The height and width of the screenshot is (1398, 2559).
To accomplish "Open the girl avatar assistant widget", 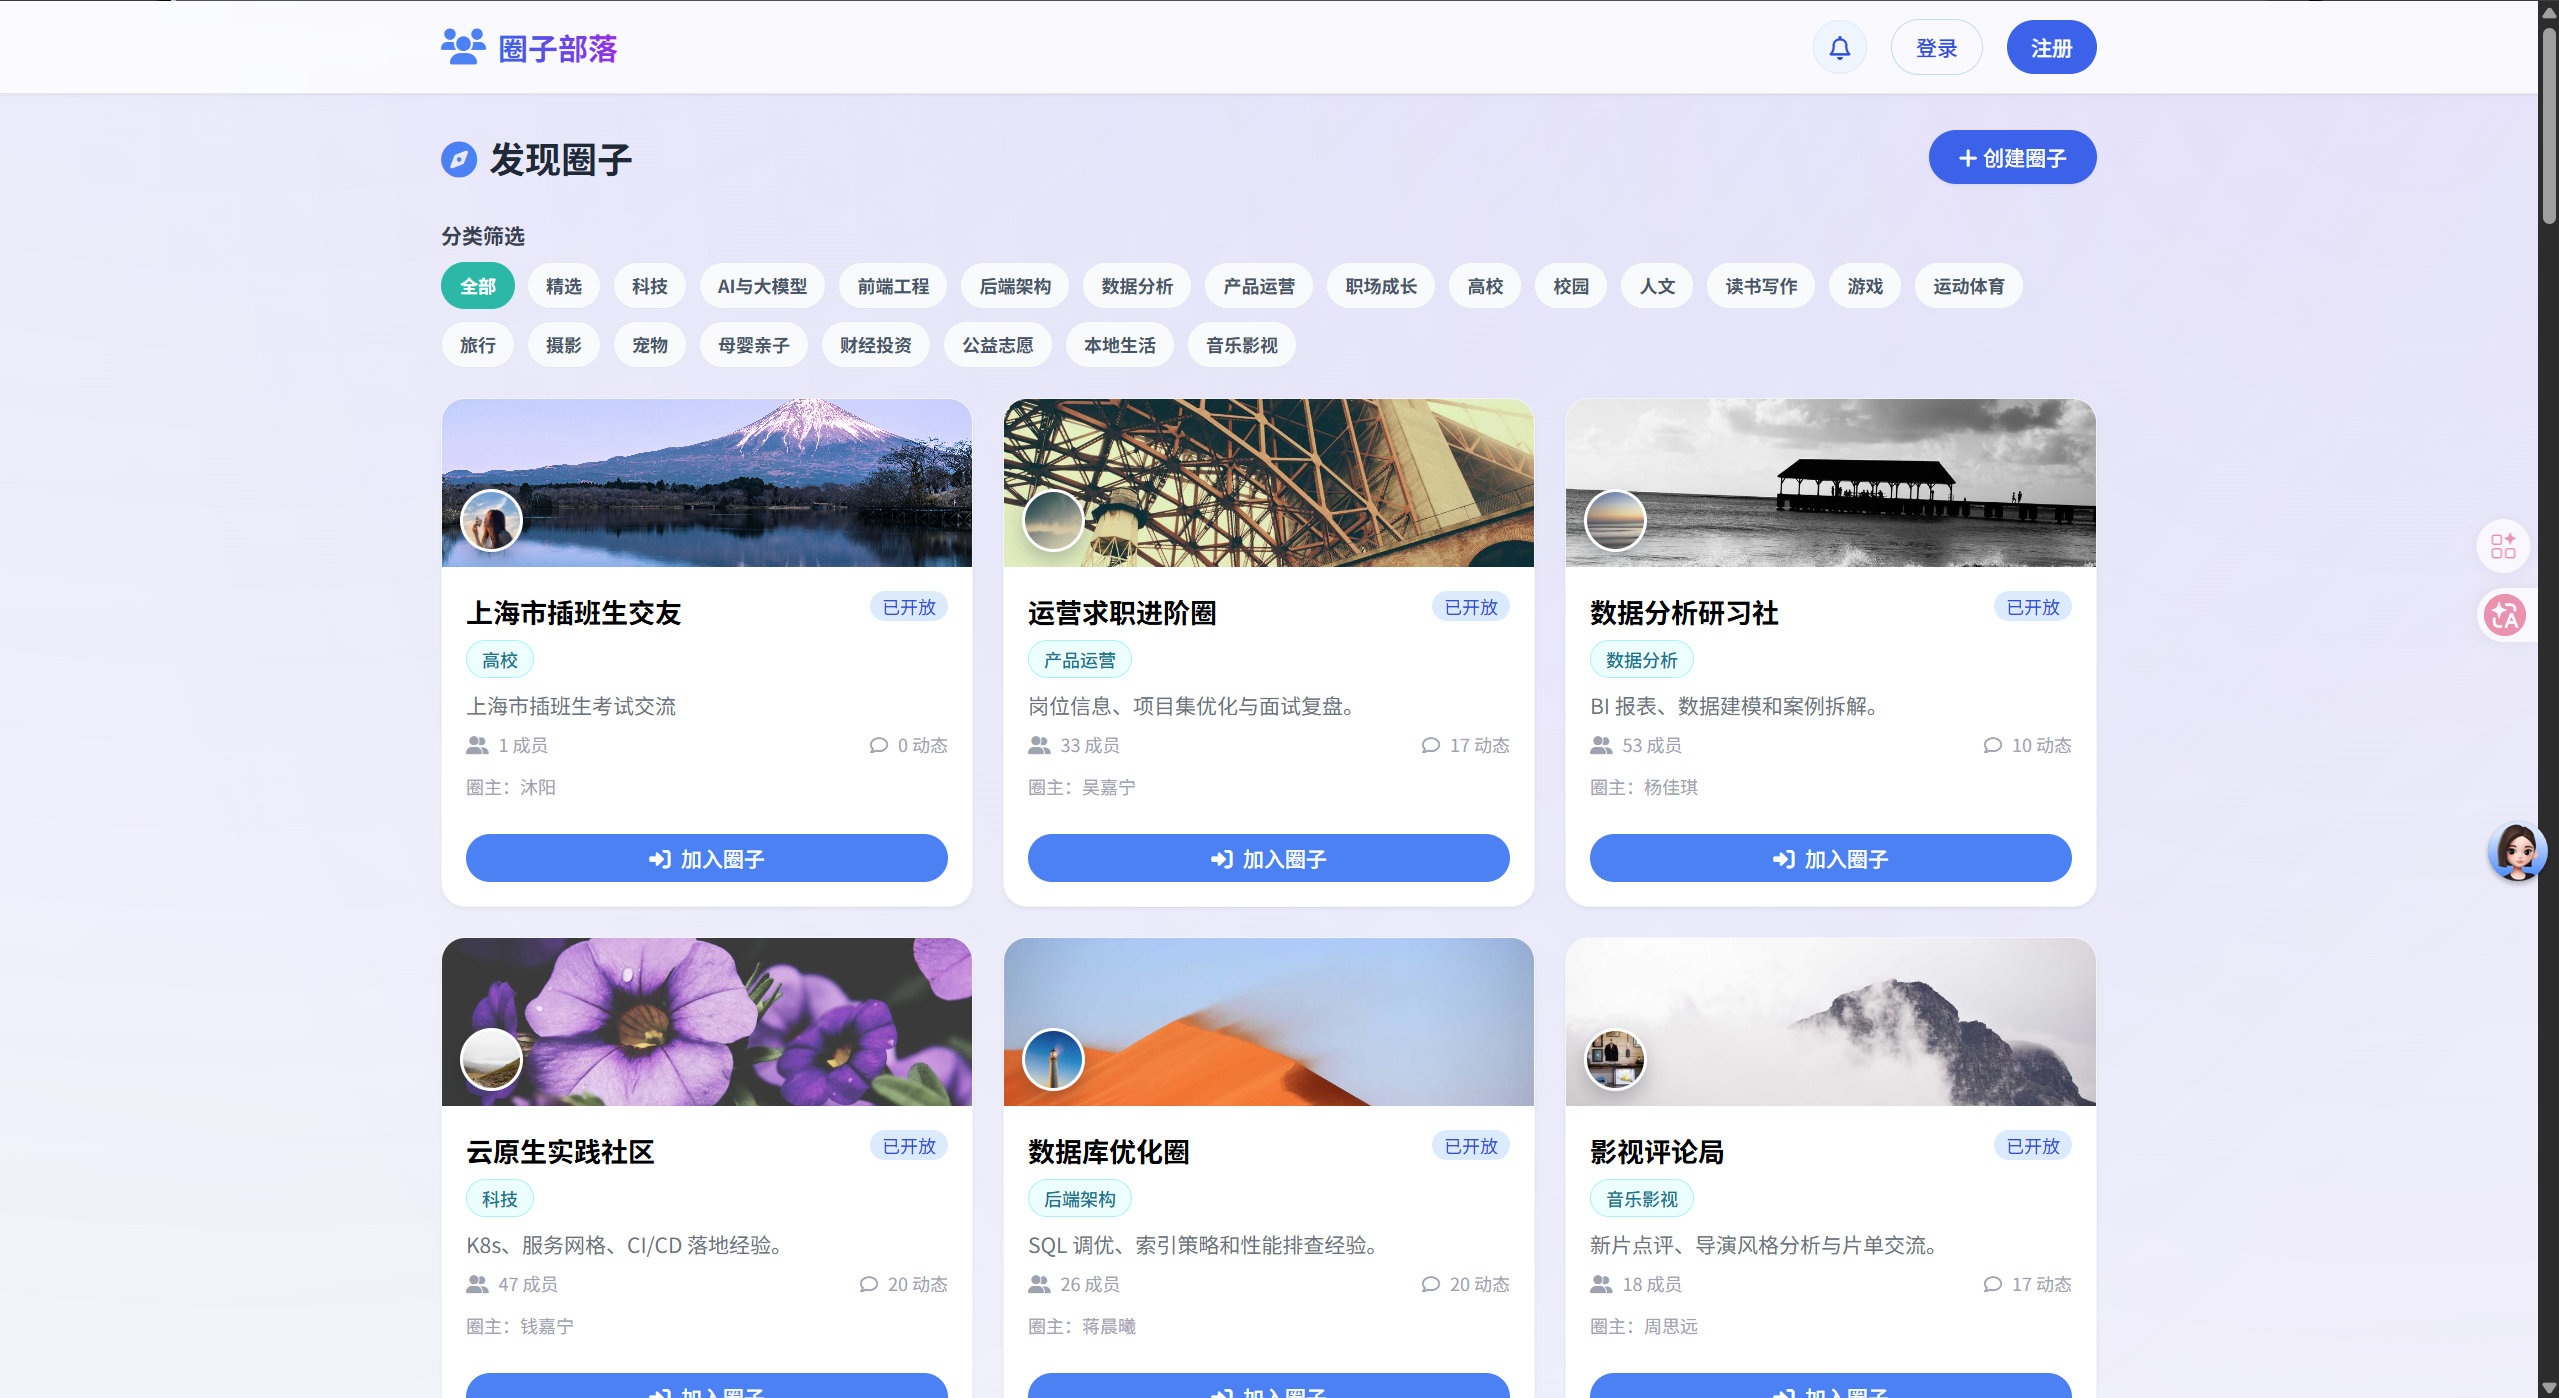I will coord(2516,851).
